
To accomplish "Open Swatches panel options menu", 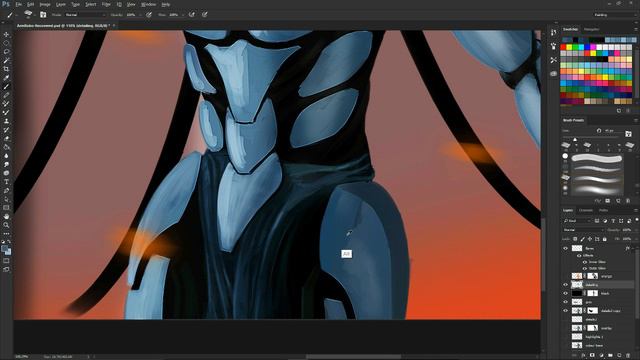I will pos(636,29).
